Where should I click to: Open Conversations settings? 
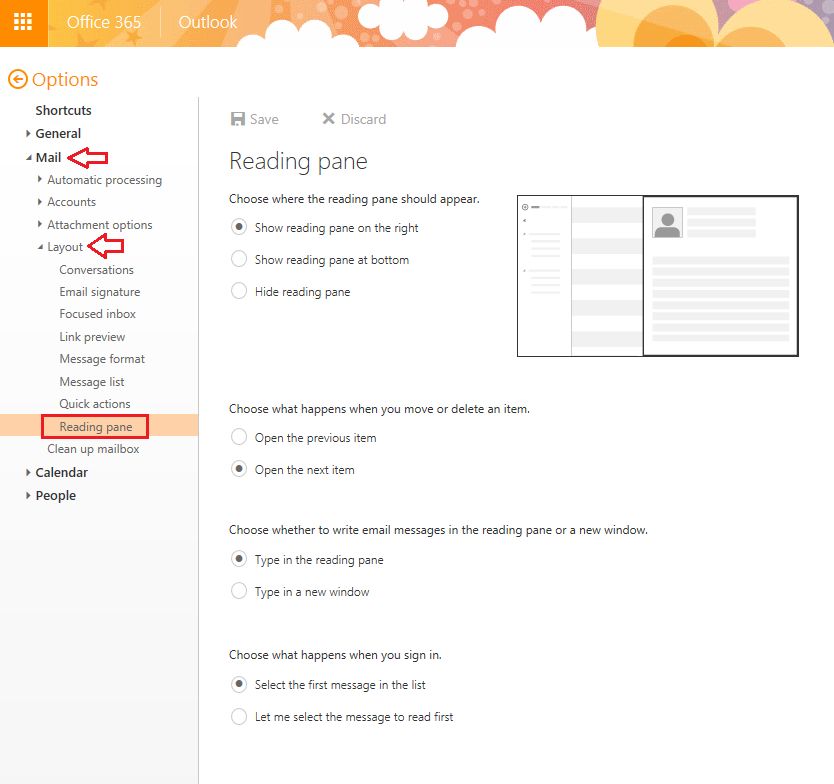point(96,270)
